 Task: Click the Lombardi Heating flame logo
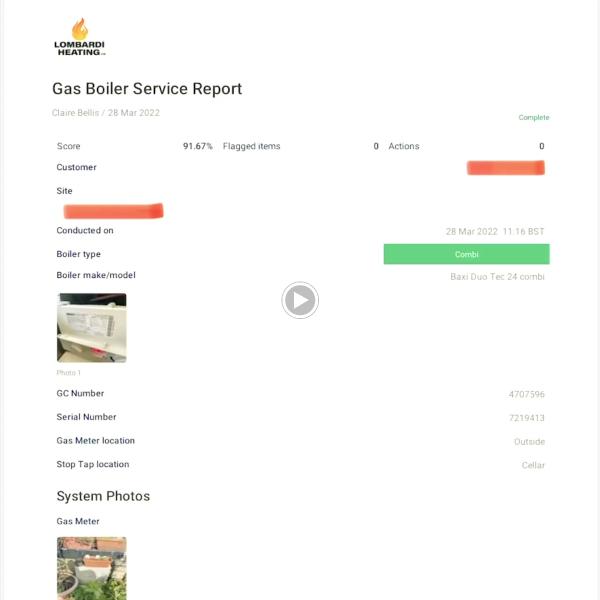(x=79, y=37)
